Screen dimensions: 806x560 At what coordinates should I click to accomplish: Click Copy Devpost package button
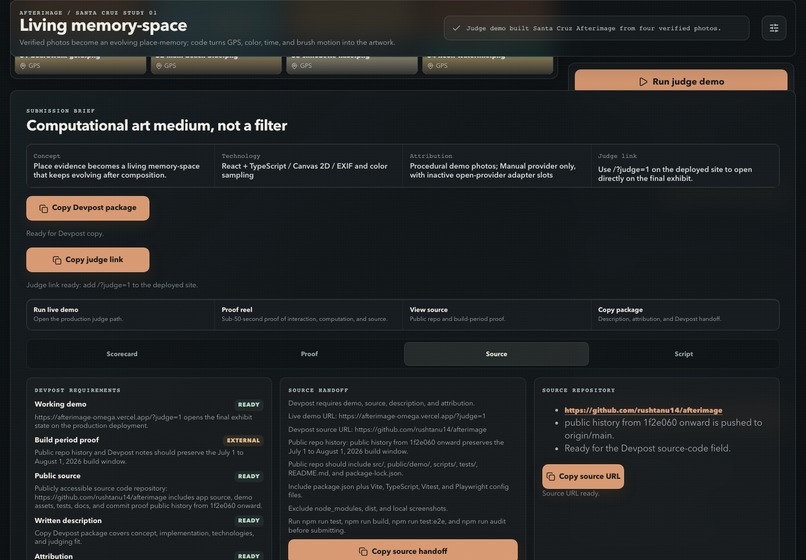tap(88, 208)
